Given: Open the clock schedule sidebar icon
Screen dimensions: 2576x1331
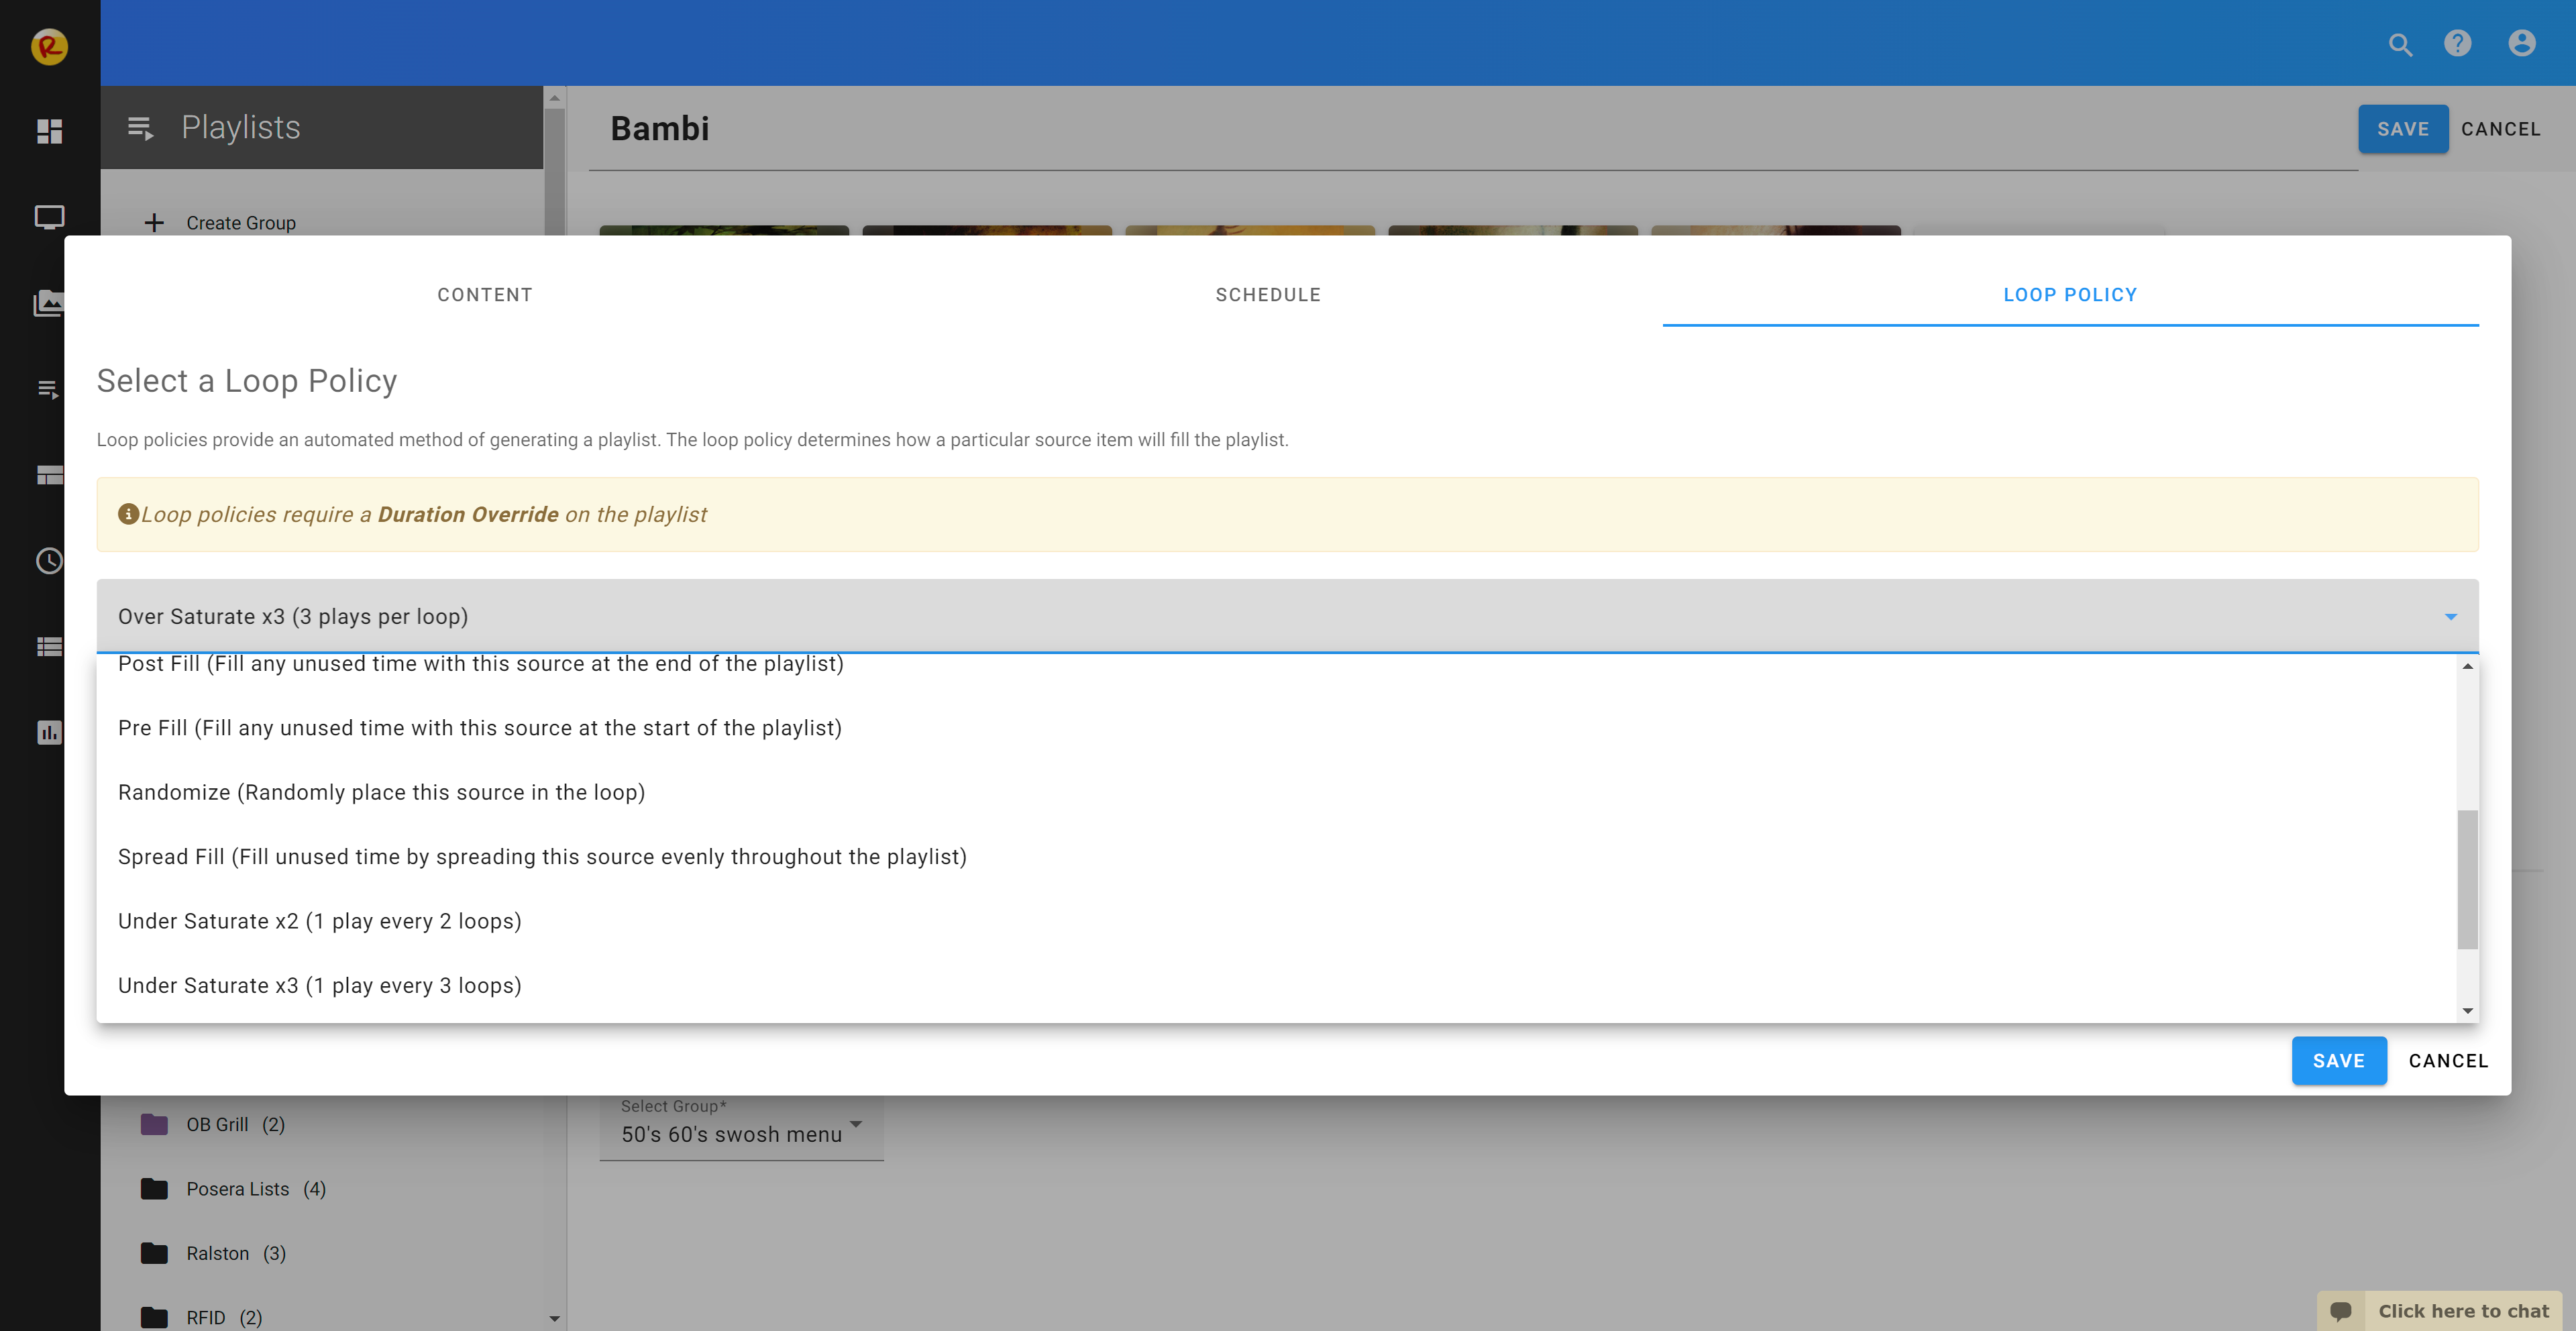Looking at the screenshot, I should (49, 561).
